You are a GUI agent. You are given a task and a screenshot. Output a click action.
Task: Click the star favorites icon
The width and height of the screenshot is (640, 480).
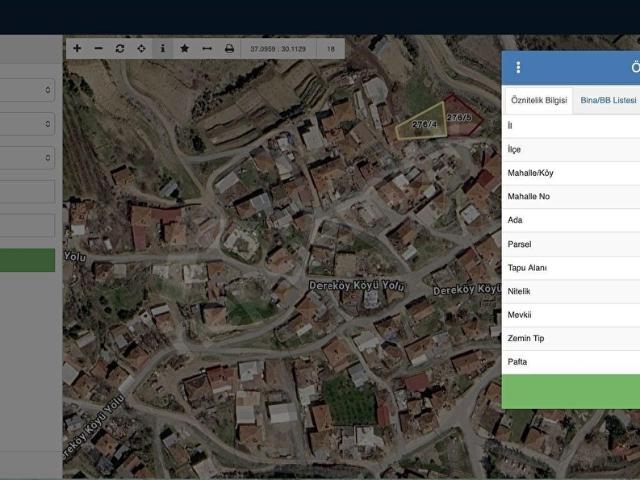pos(184,49)
